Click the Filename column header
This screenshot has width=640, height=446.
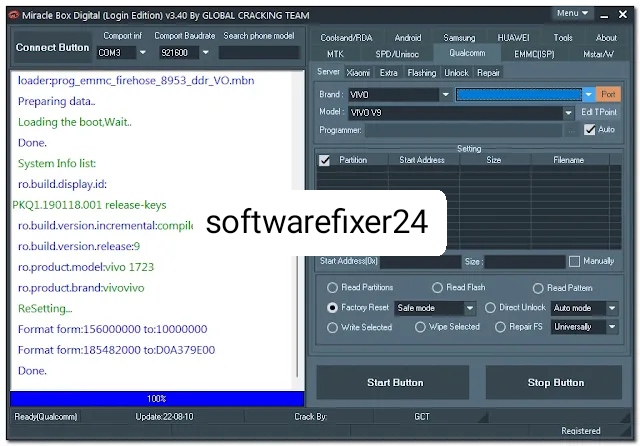[568, 160]
